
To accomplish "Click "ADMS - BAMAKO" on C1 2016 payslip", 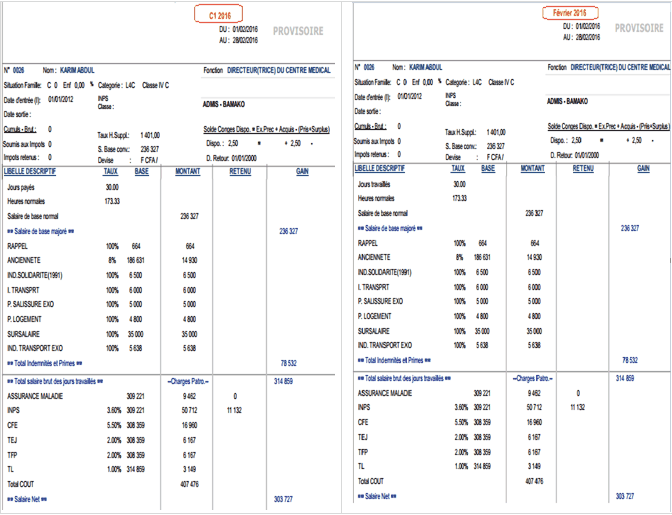I will click(224, 104).
